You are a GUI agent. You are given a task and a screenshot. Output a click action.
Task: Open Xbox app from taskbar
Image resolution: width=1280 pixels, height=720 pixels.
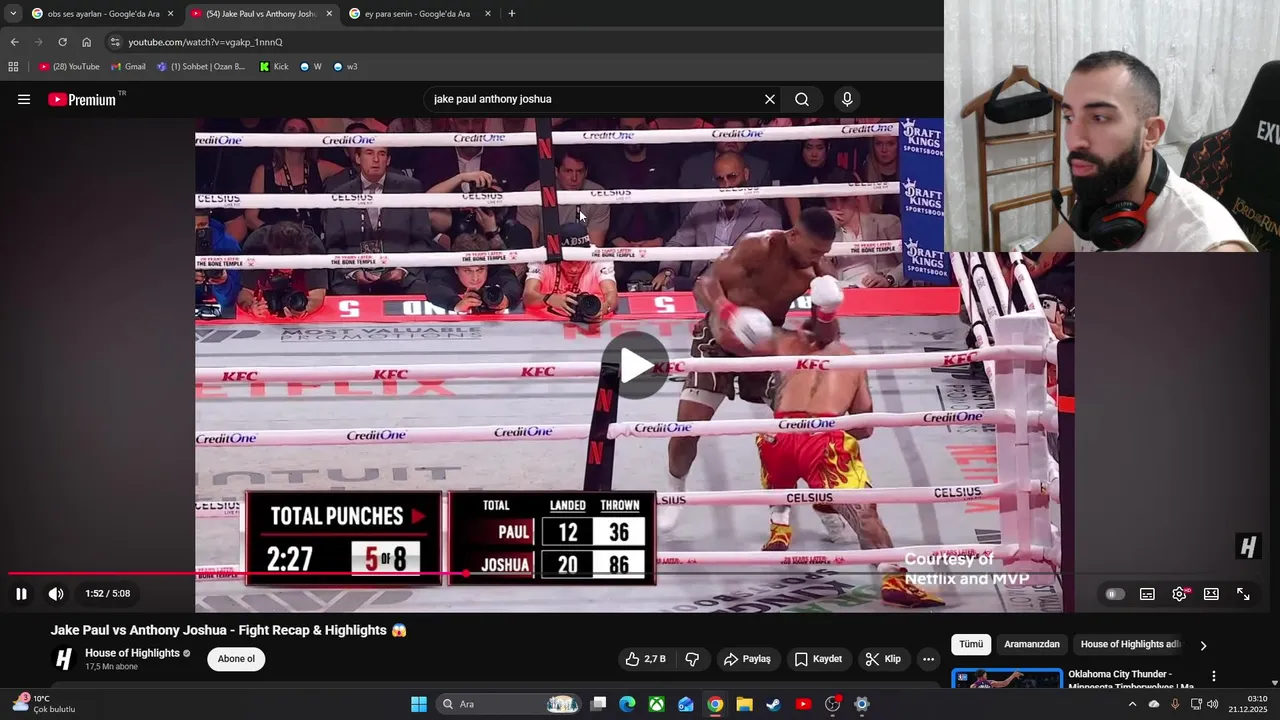656,704
